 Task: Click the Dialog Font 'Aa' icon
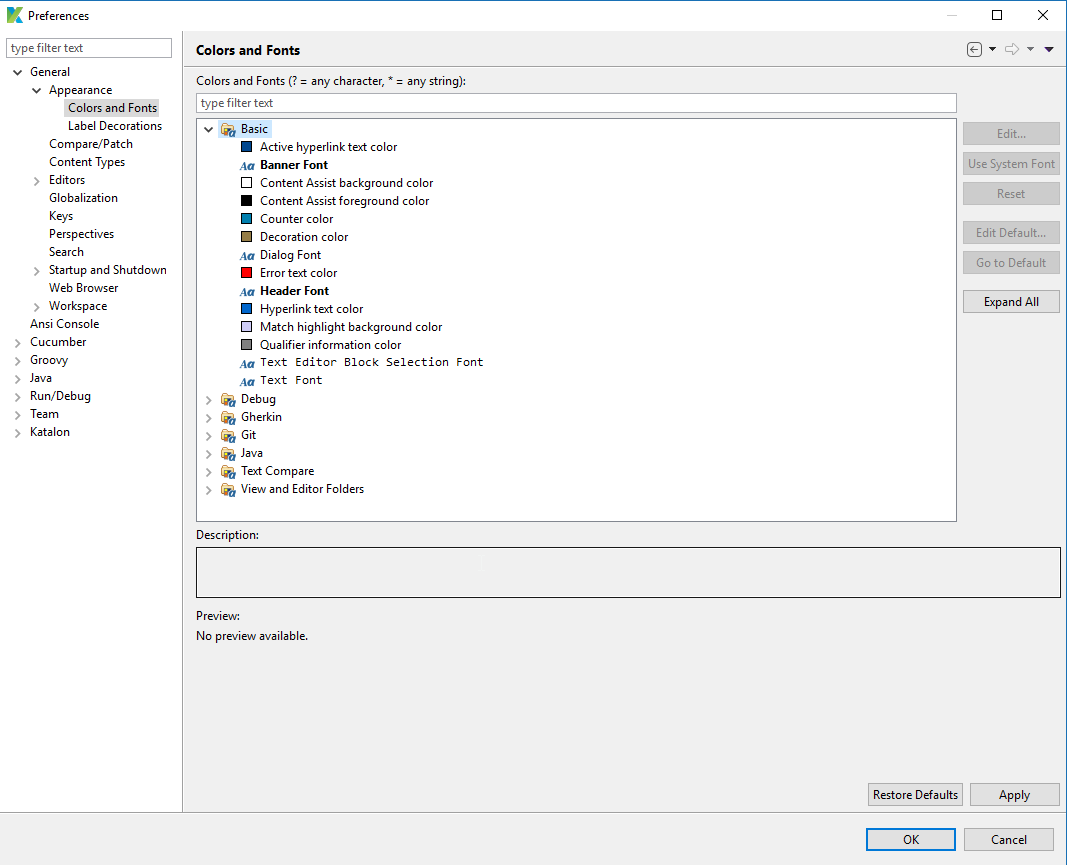(247, 255)
